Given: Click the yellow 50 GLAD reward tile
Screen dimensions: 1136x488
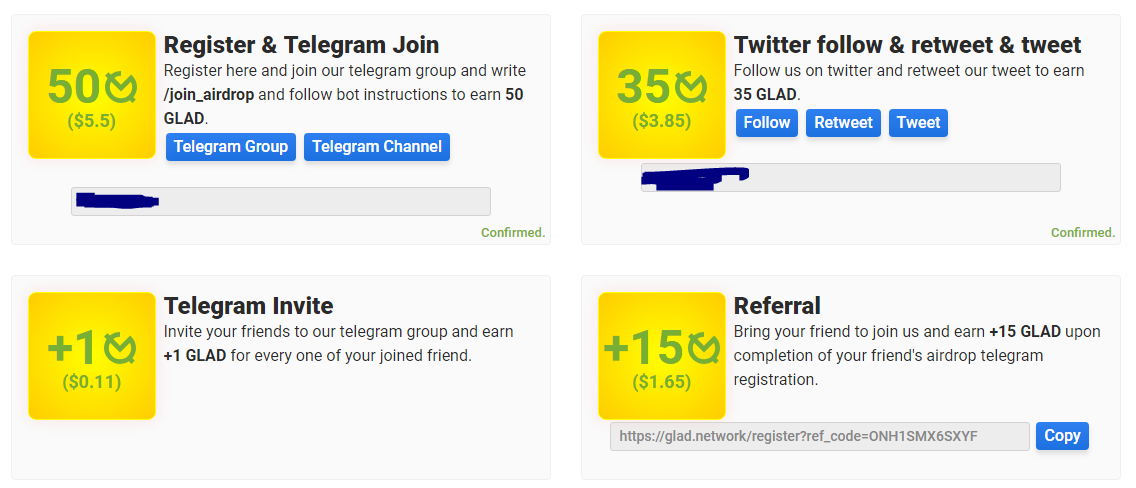Looking at the screenshot, I should [92, 95].
